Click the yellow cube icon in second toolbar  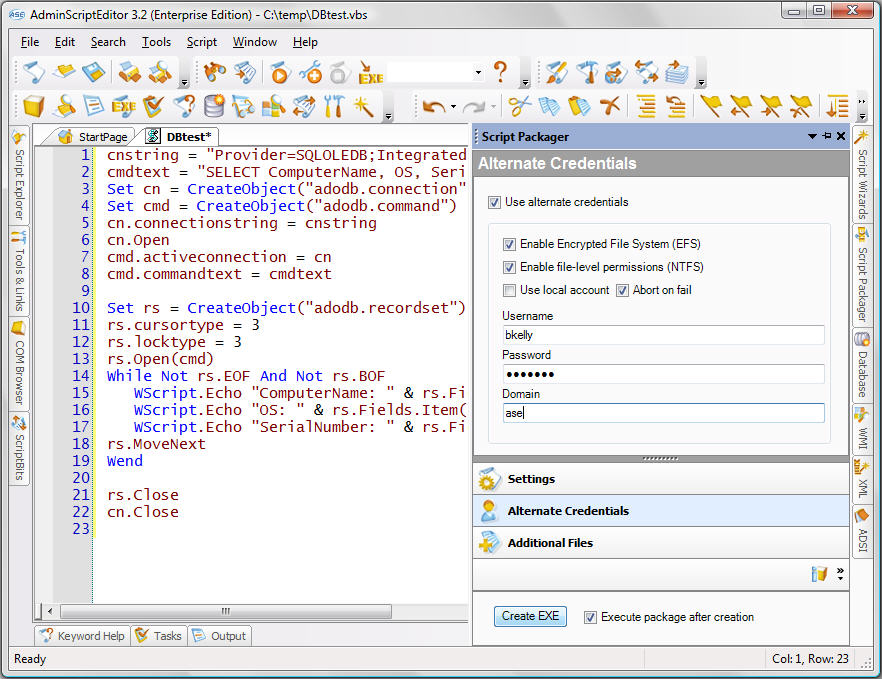click(x=34, y=106)
